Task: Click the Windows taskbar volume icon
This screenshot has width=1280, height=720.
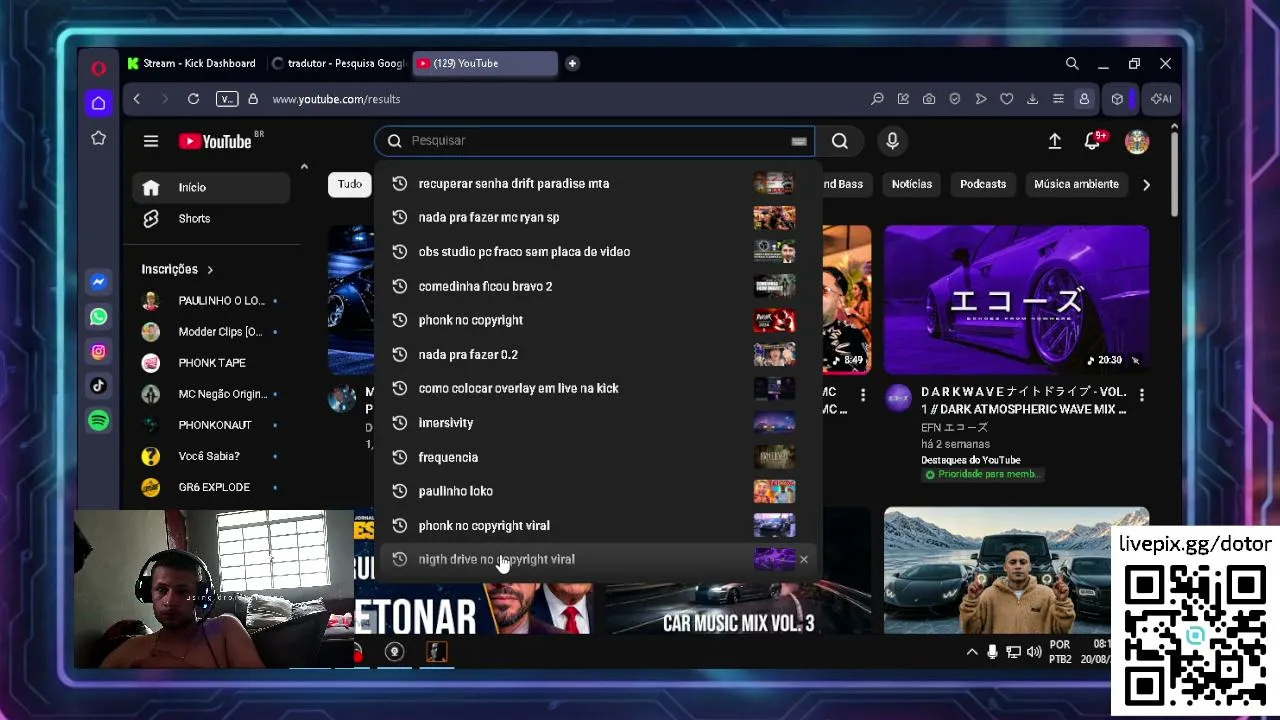Action: click(1034, 652)
